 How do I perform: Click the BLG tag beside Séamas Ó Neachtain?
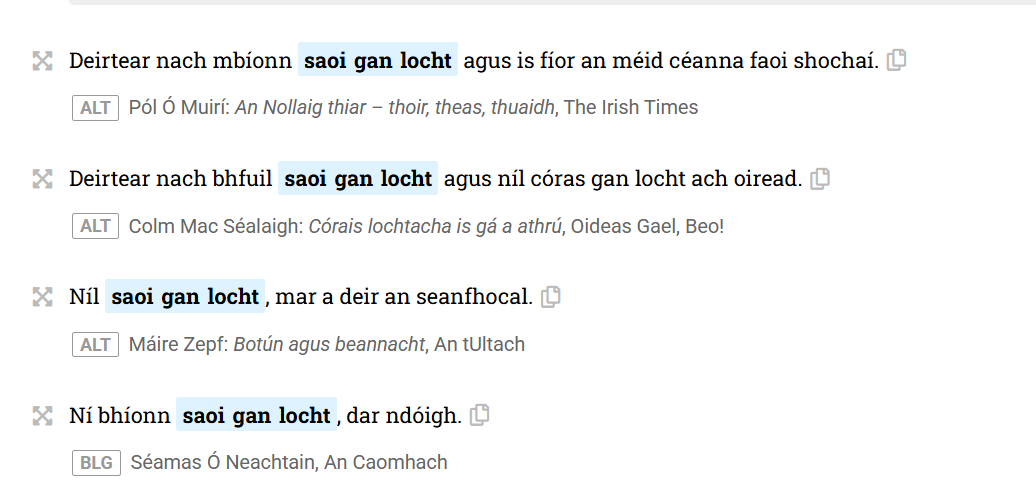[95, 462]
